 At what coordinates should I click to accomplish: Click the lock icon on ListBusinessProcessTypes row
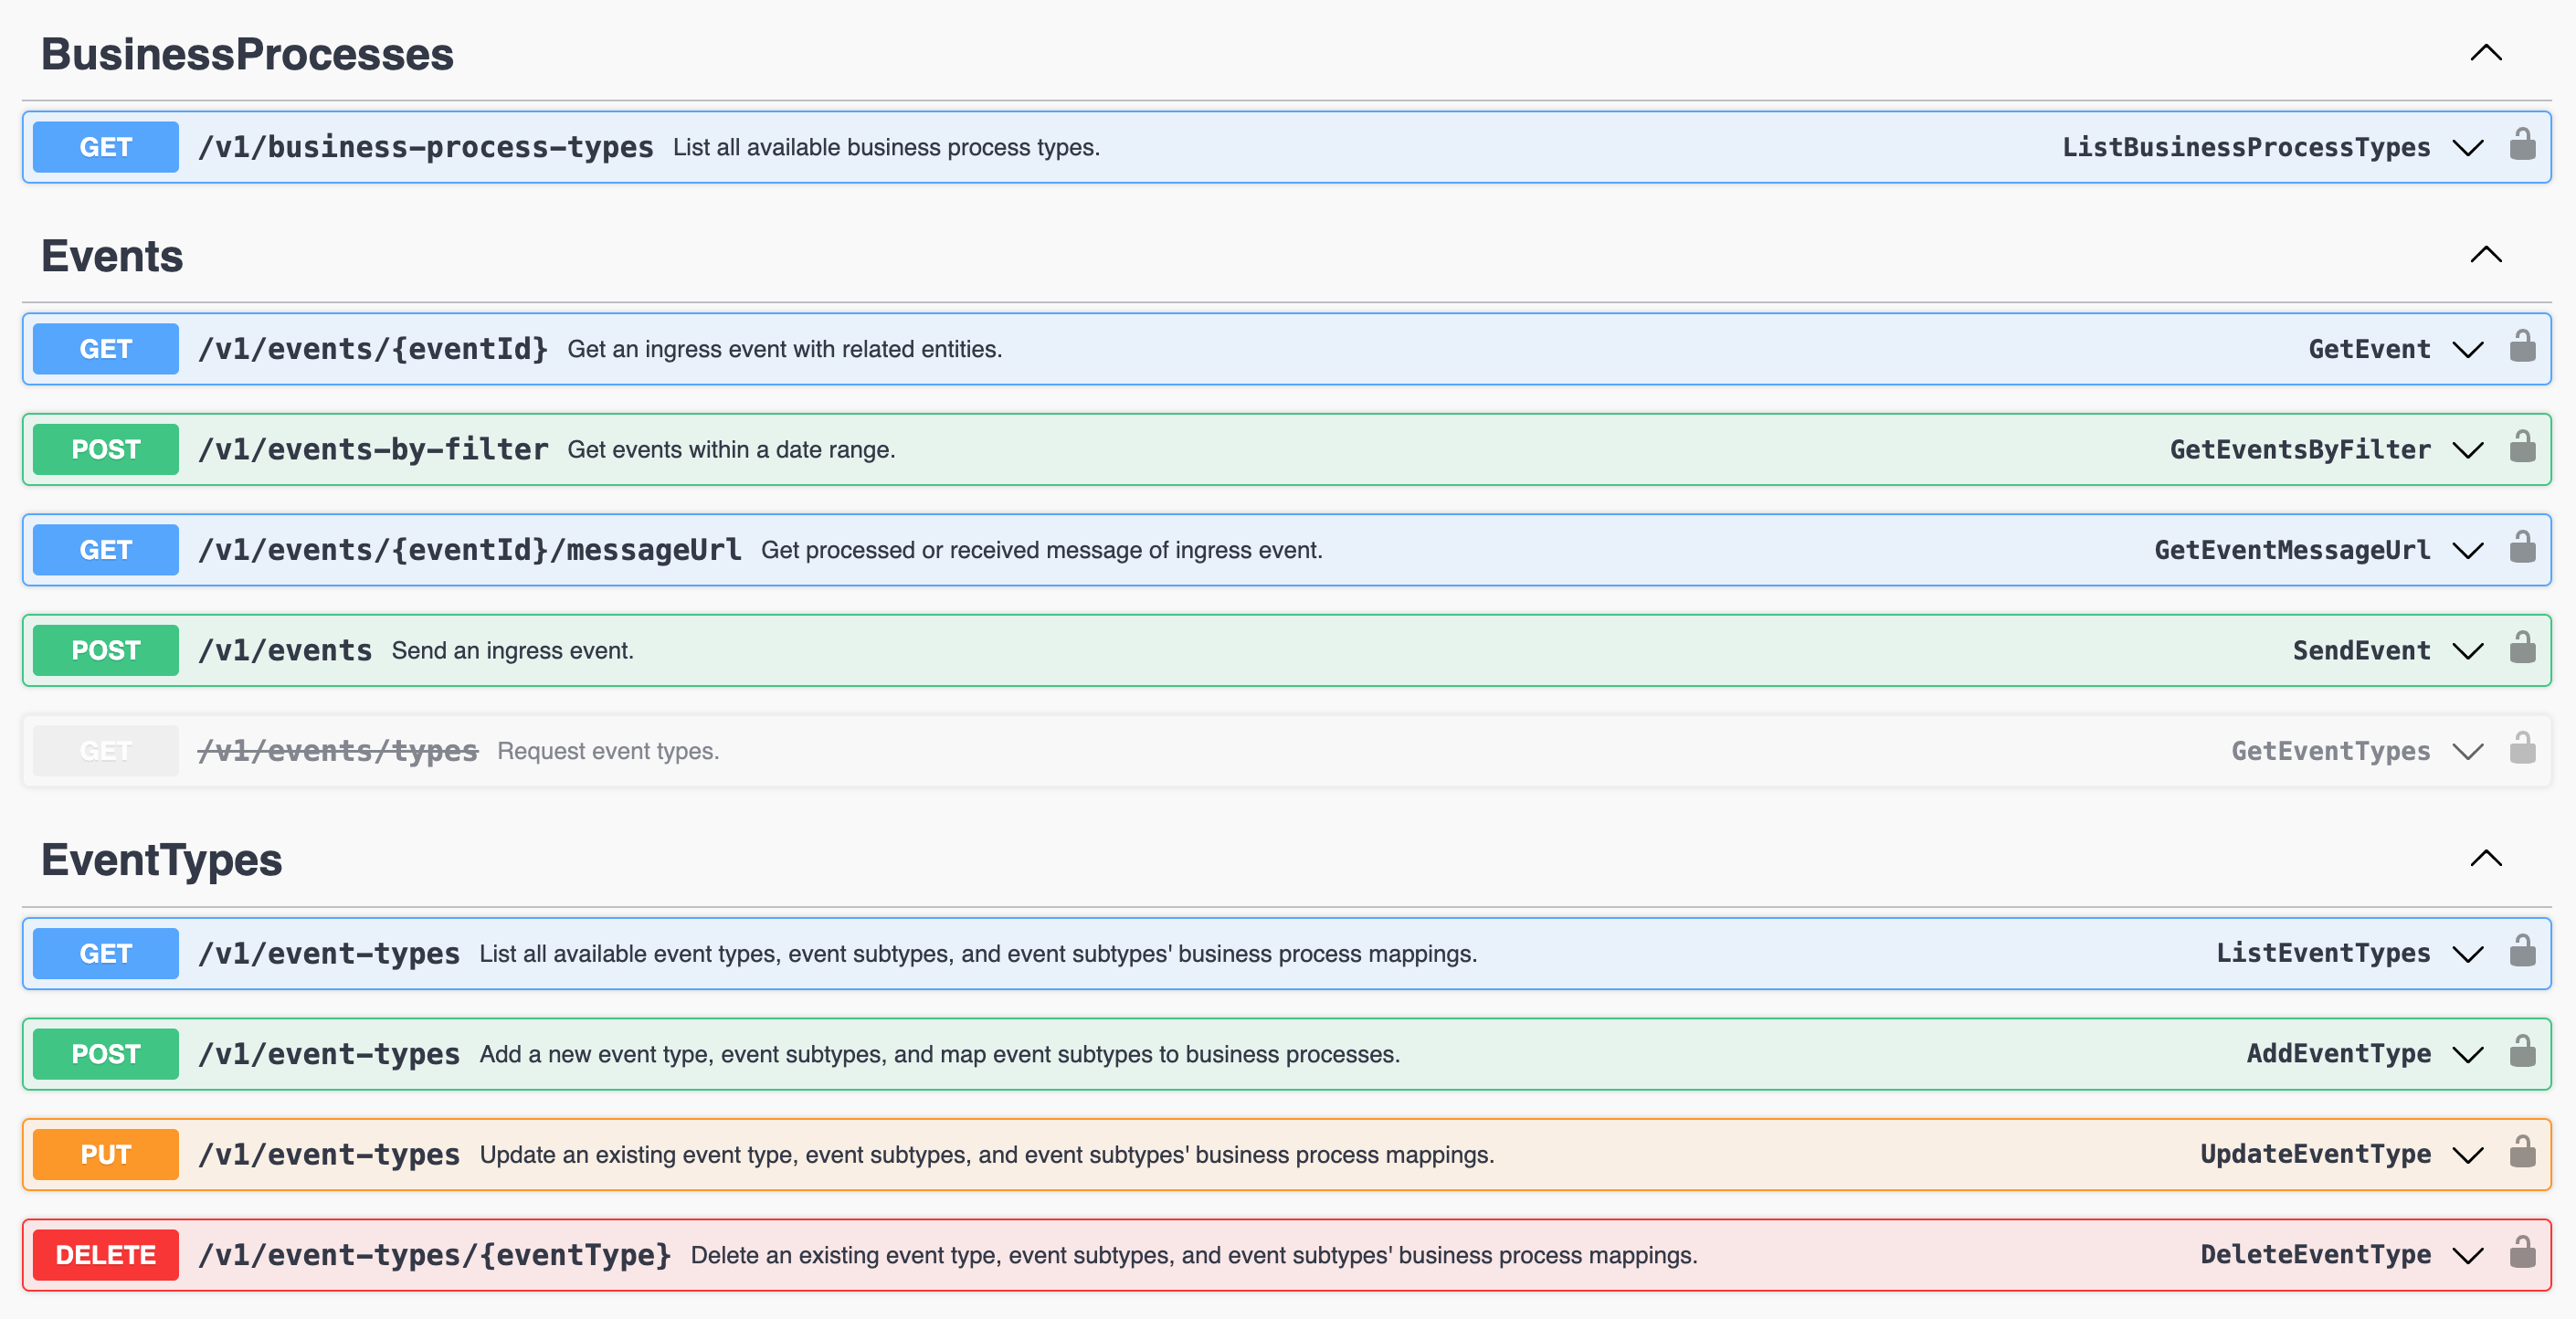pyautogui.click(x=2522, y=146)
